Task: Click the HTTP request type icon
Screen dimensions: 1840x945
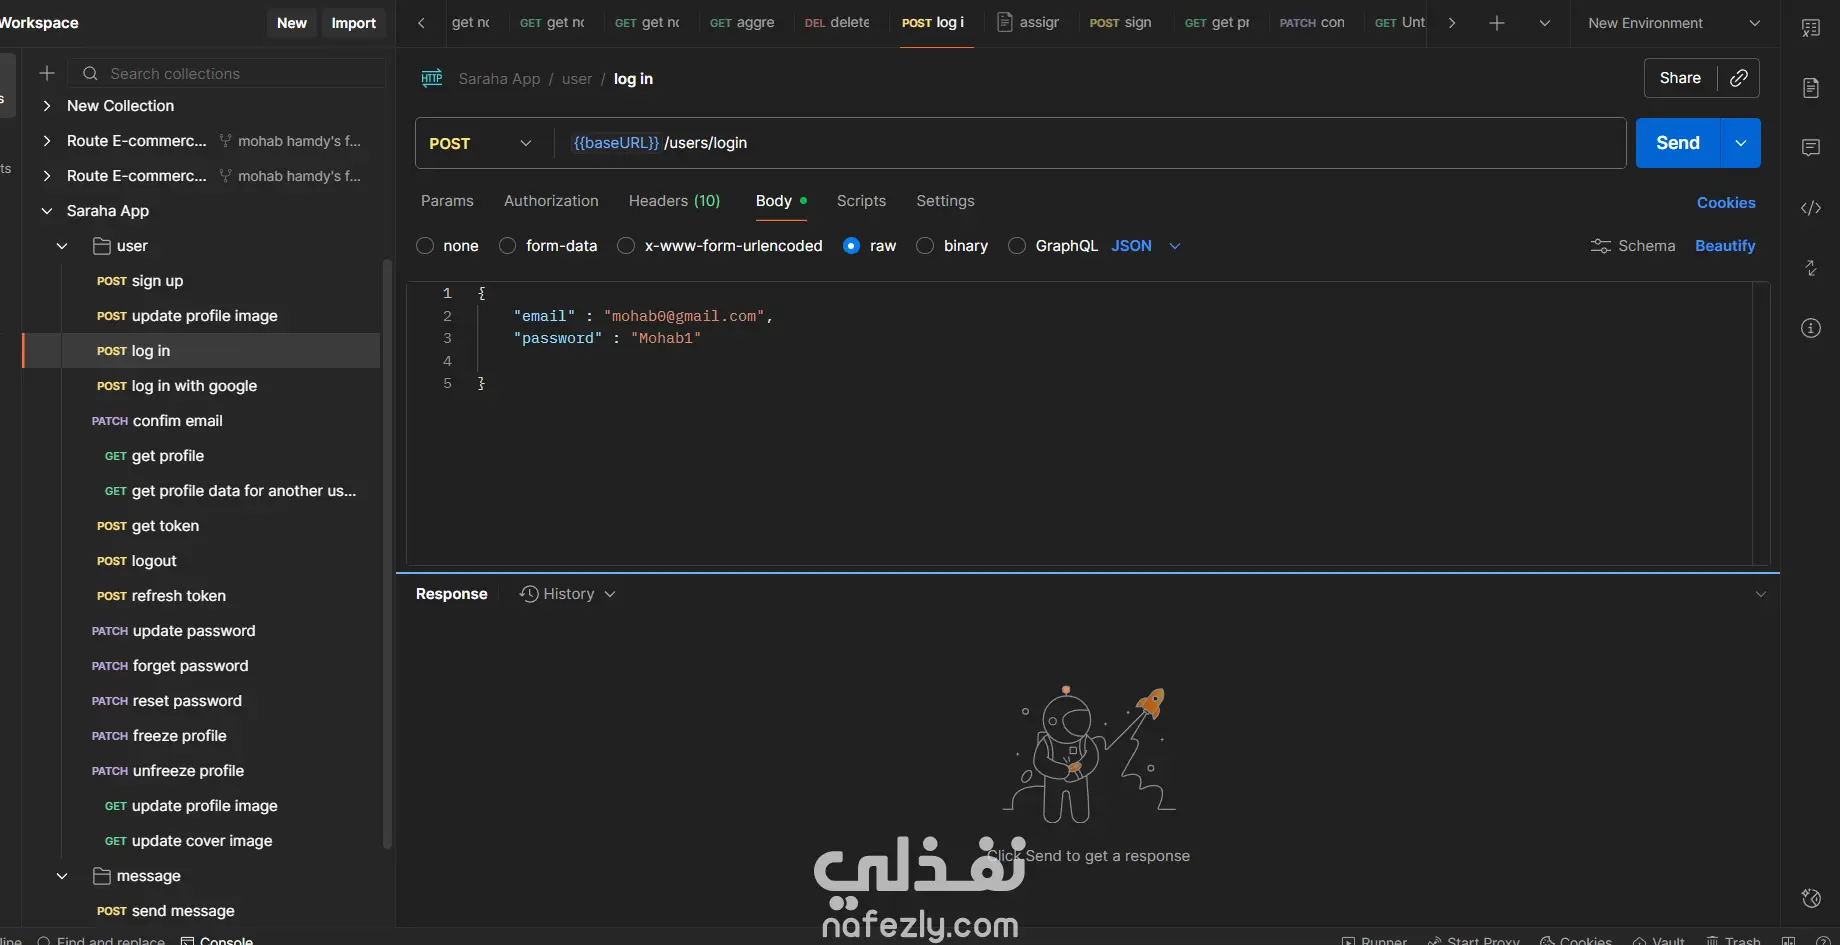Action: click(432, 79)
